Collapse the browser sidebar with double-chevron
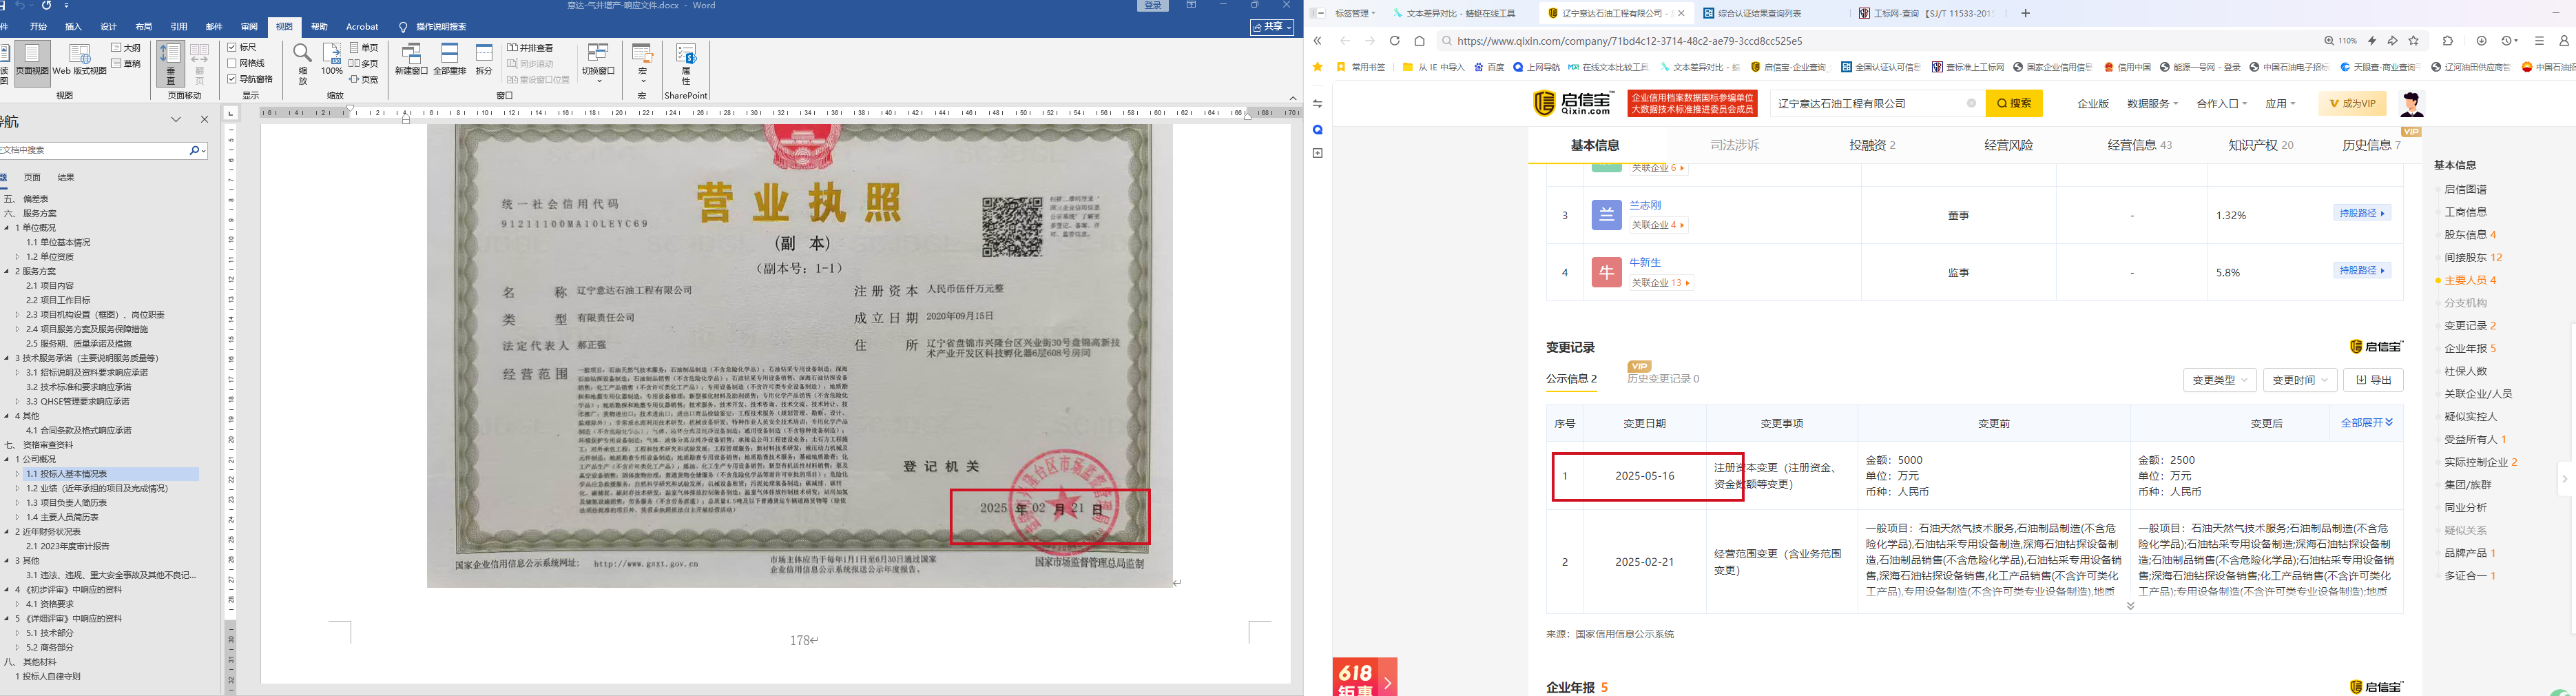Viewport: 2576px width, 696px height. click(1317, 41)
